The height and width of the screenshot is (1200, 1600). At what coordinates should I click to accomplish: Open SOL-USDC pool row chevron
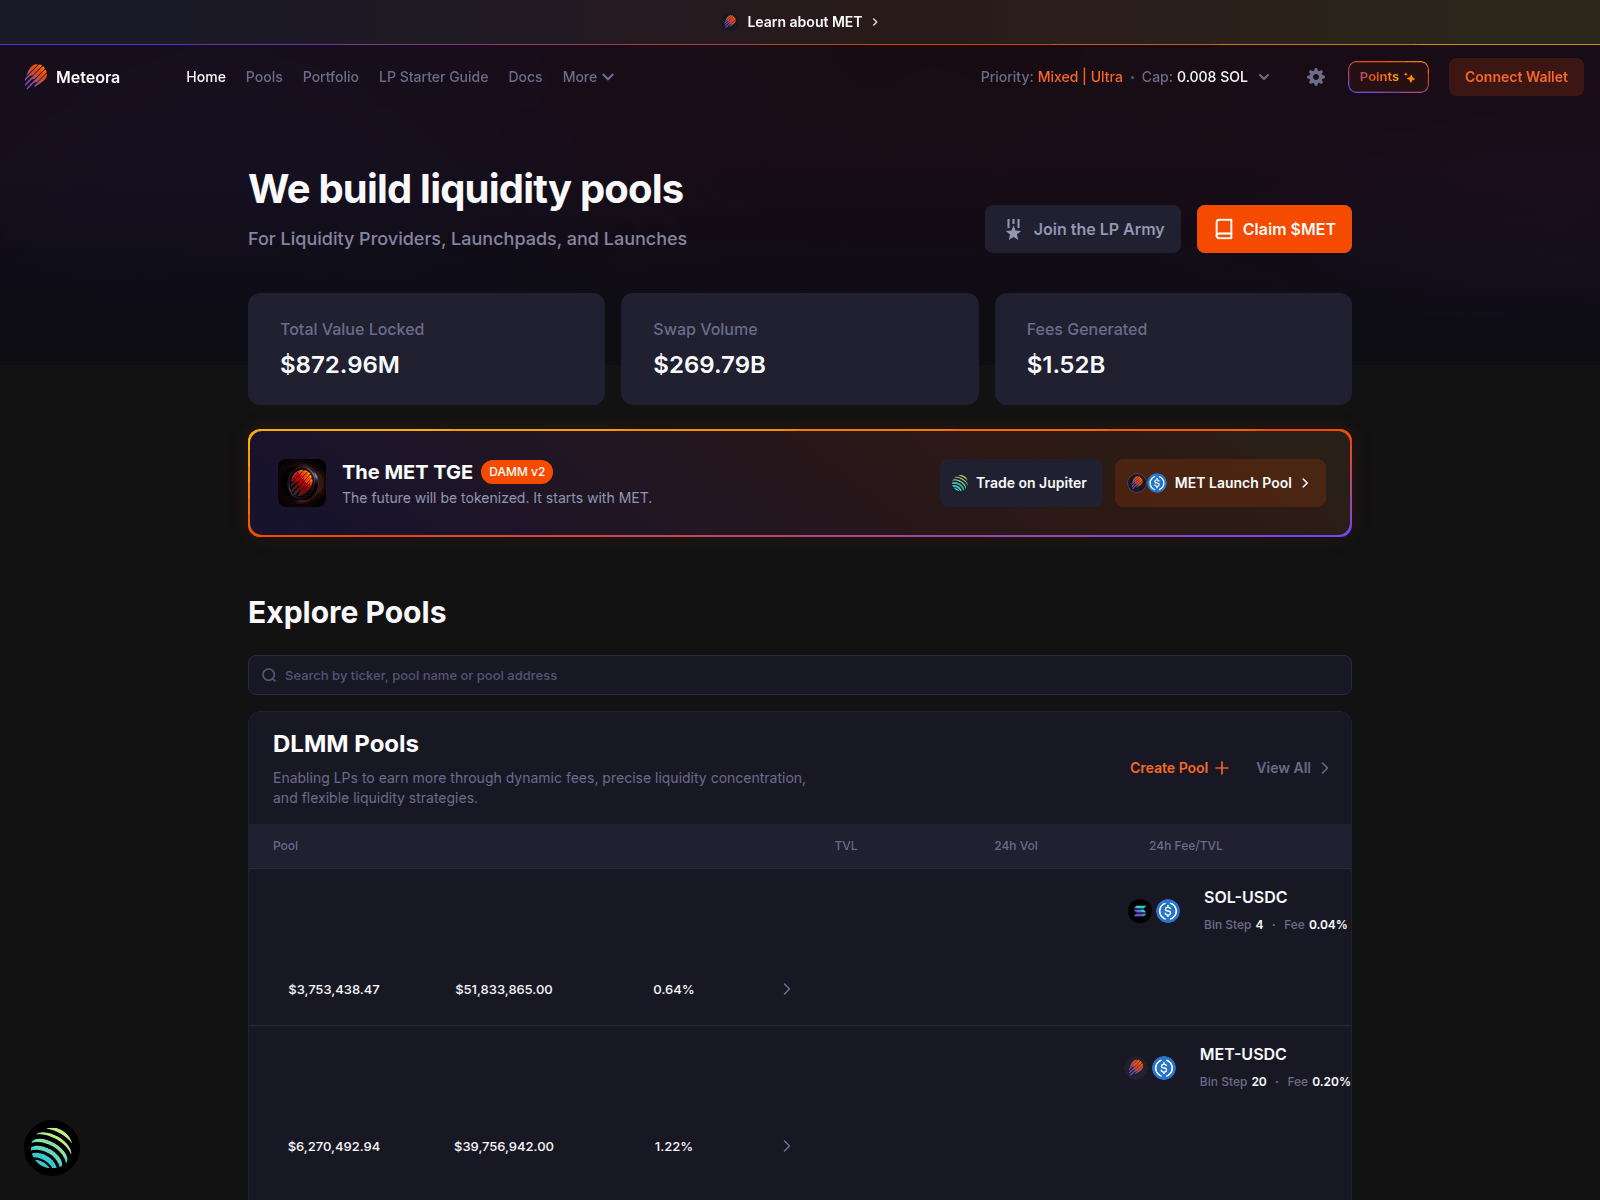(787, 989)
